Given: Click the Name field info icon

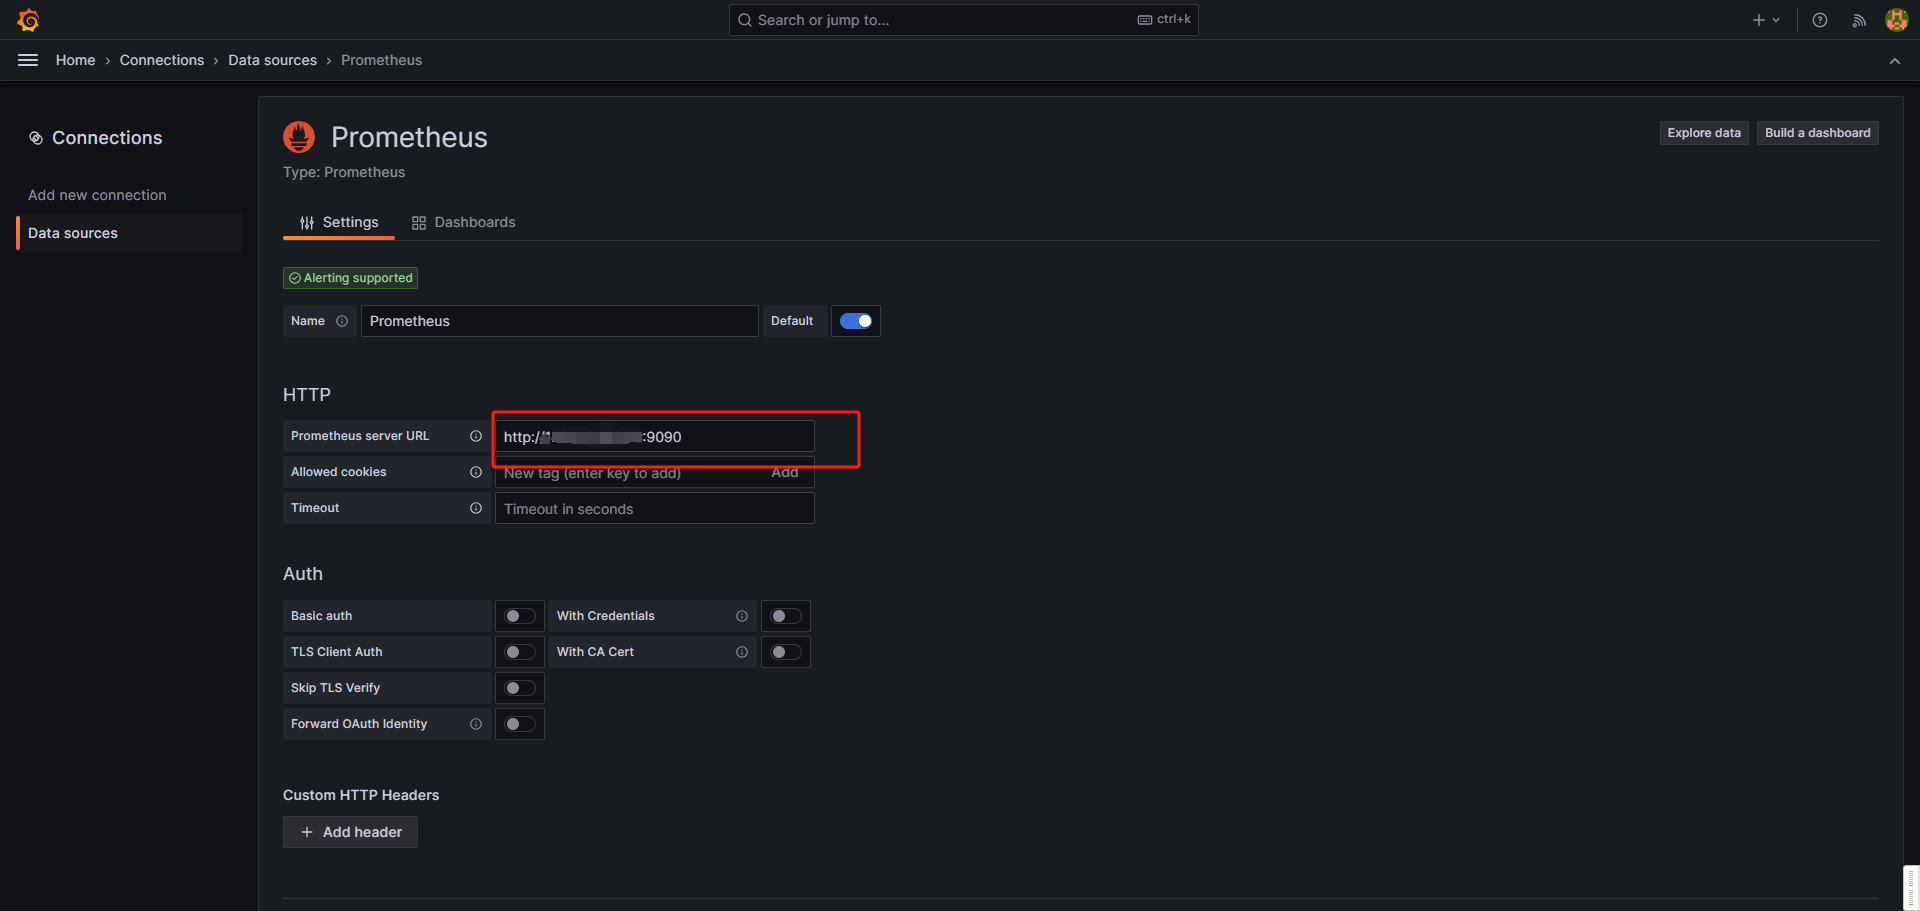Looking at the screenshot, I should [x=342, y=321].
